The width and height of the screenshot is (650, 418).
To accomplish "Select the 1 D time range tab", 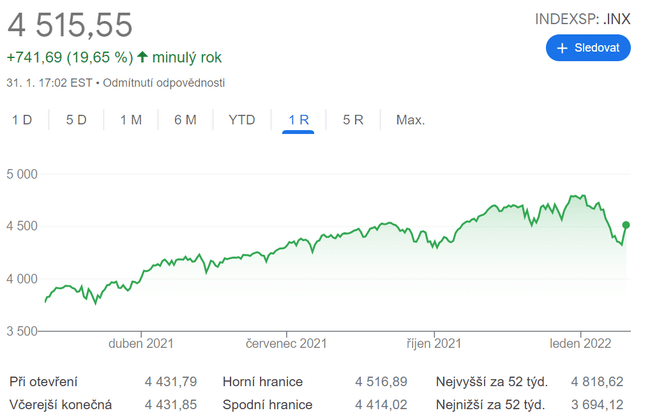I will (22, 120).
